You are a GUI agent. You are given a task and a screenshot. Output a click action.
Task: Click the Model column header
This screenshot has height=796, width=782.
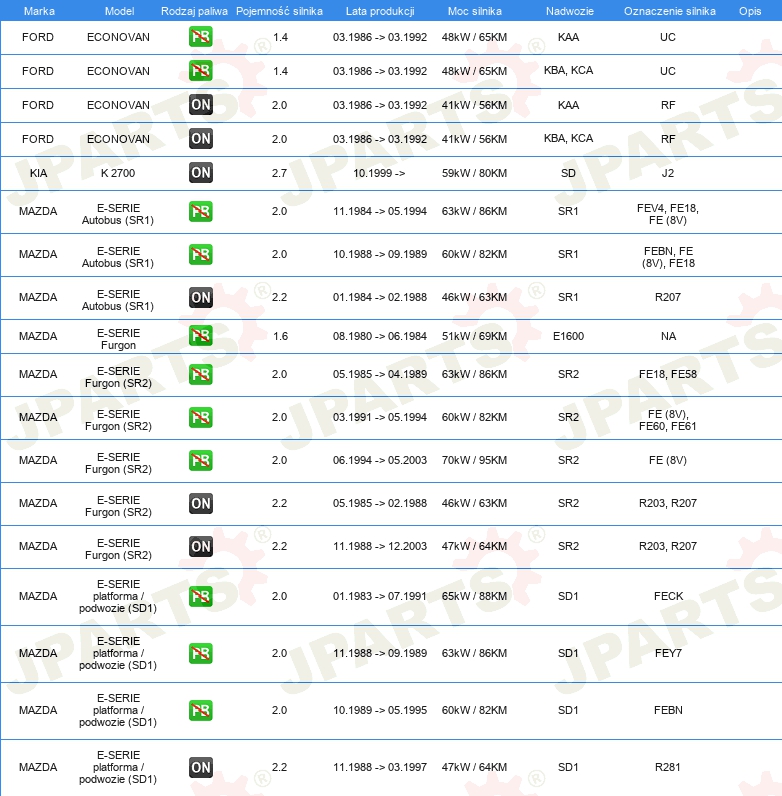pyautogui.click(x=119, y=11)
